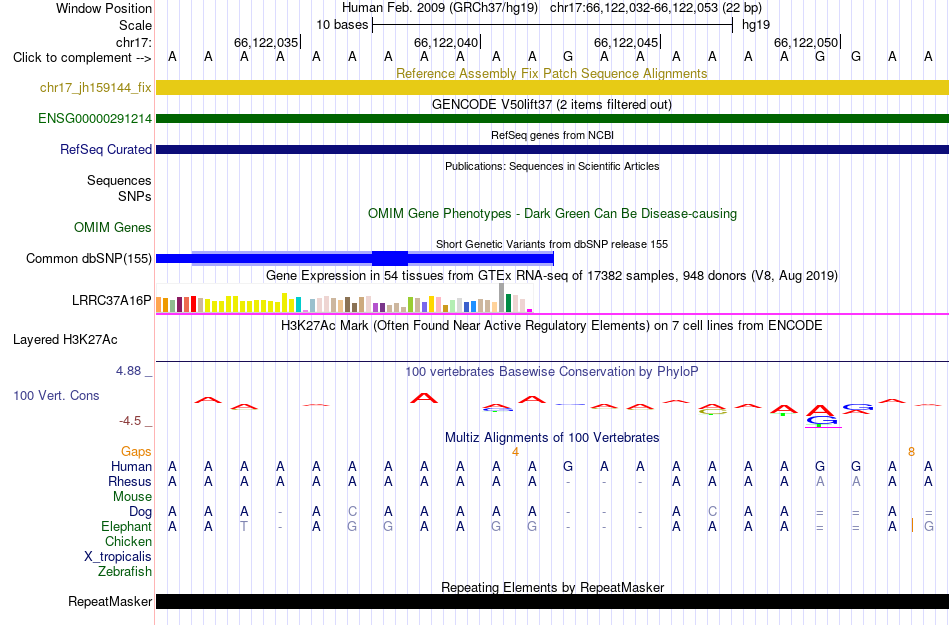
Task: Click the Gaps row label
Action: (x=136, y=452)
